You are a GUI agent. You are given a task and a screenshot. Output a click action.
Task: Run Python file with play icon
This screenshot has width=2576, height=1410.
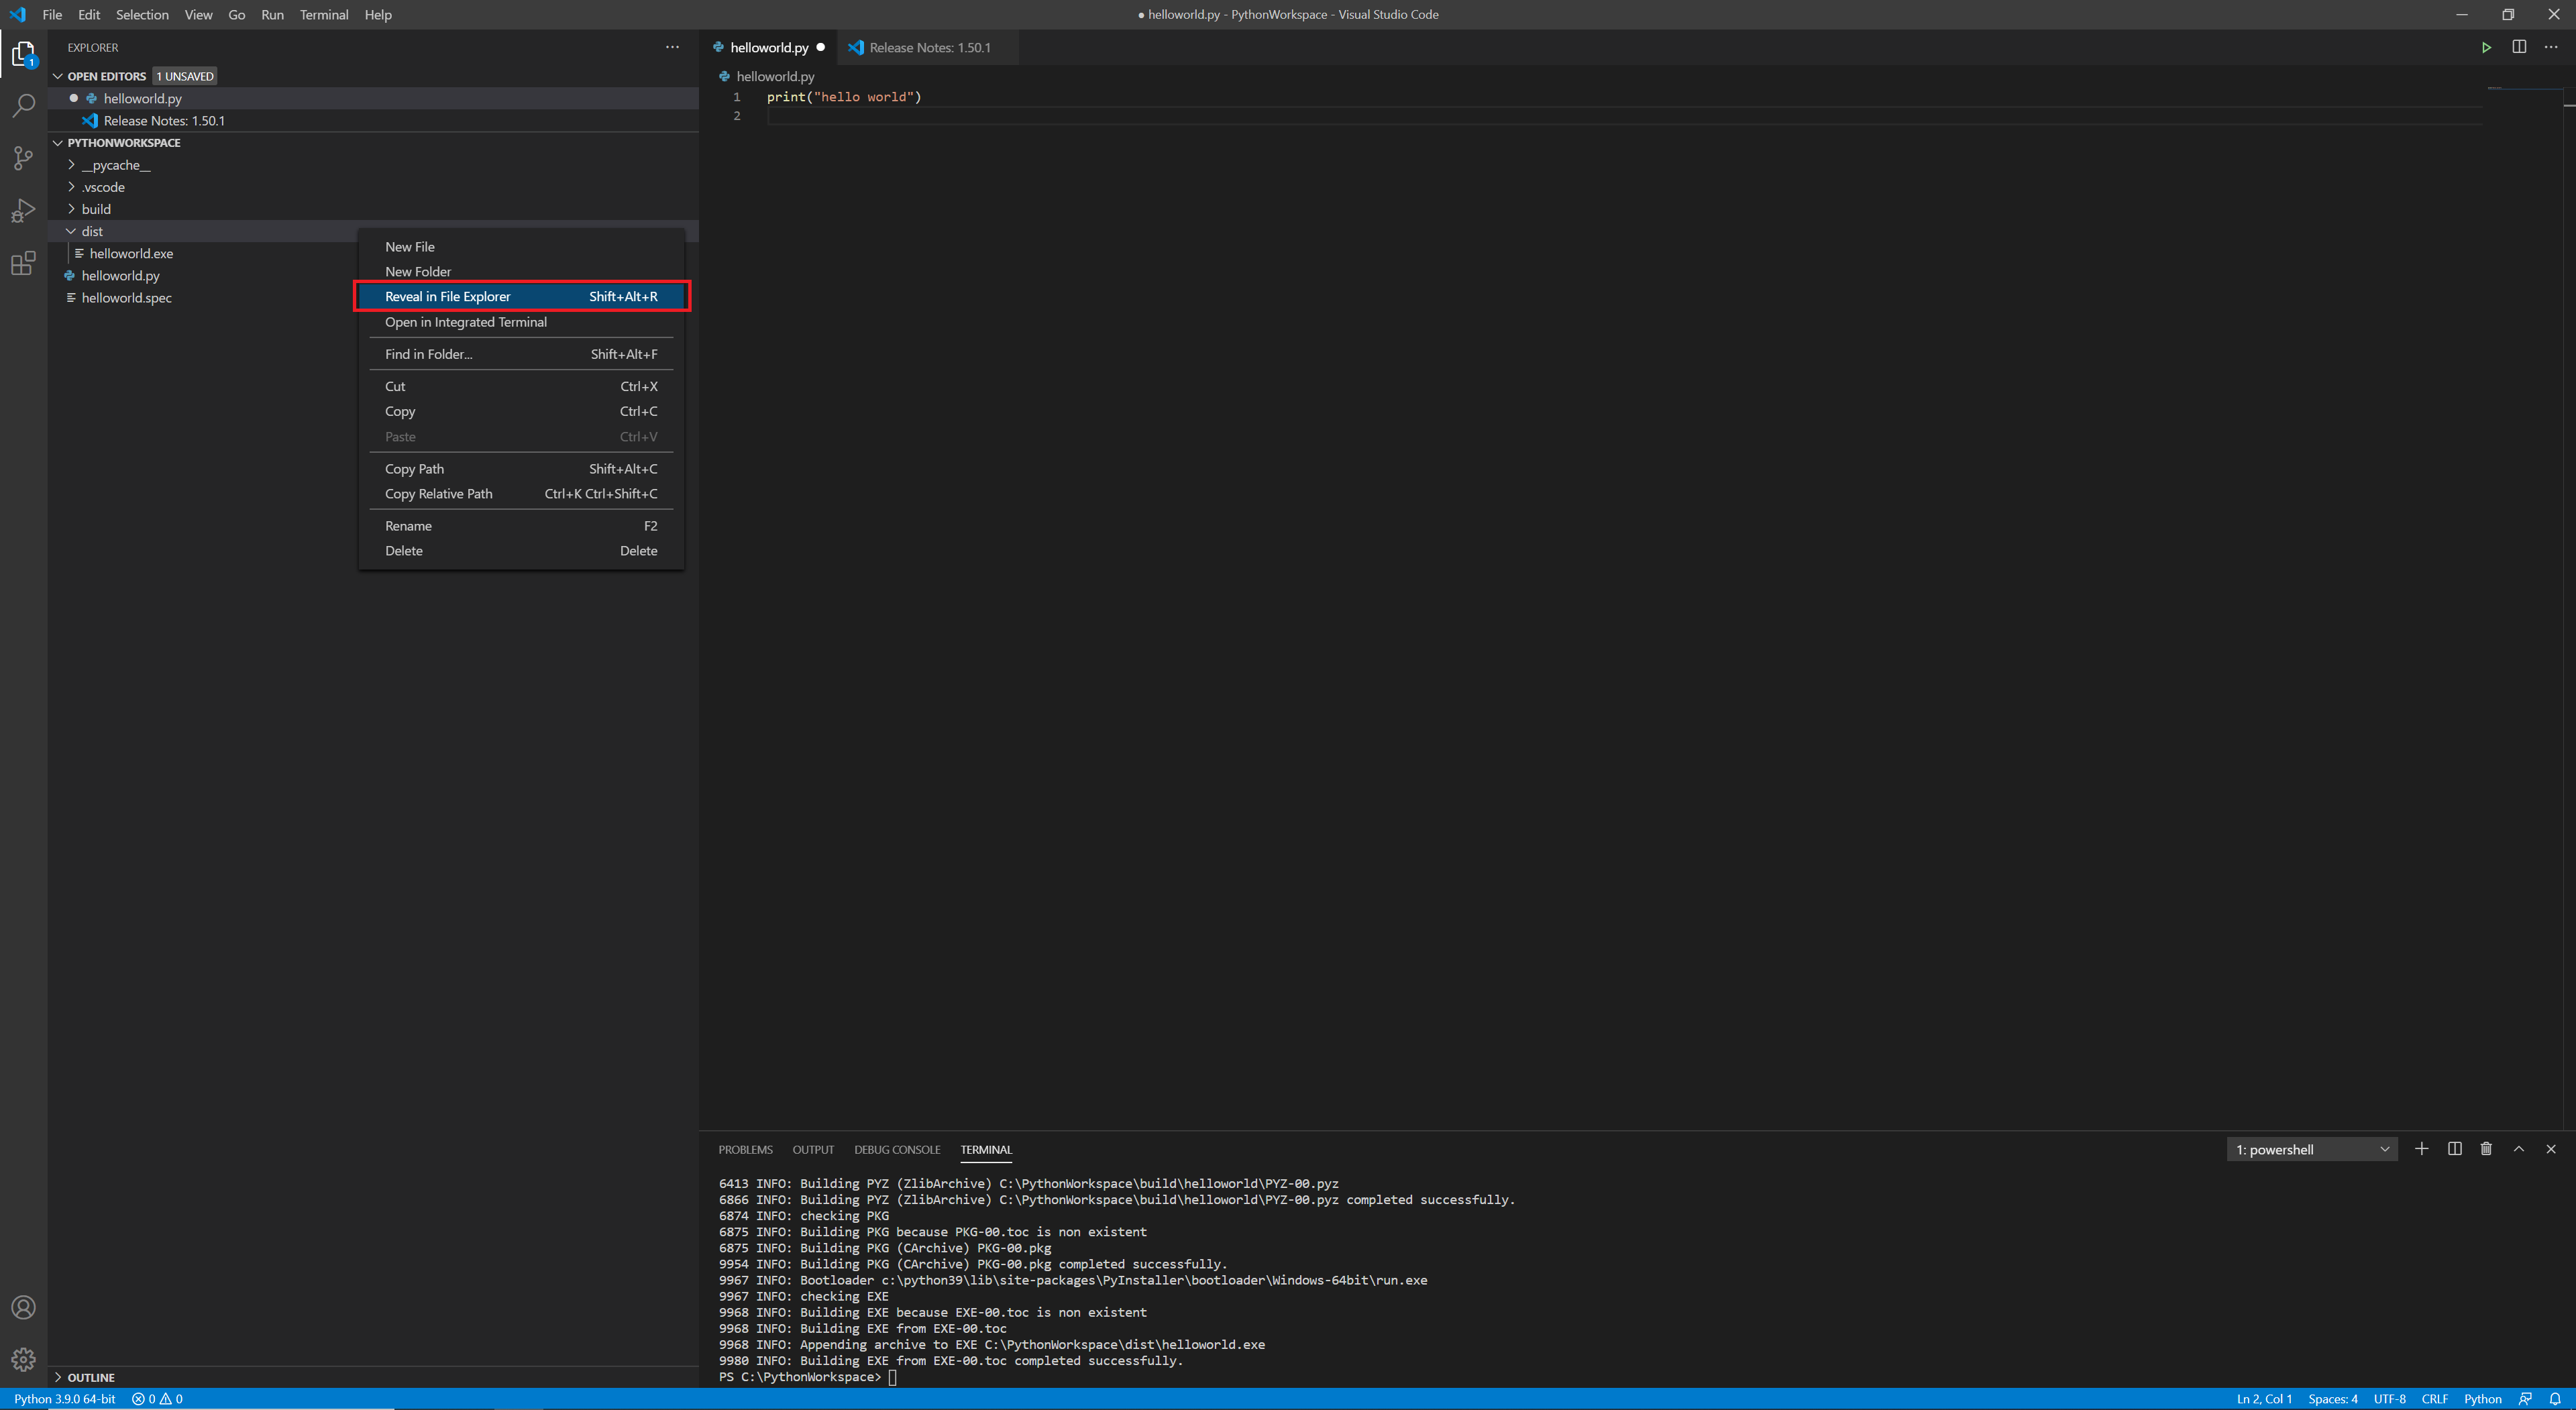[2486, 47]
